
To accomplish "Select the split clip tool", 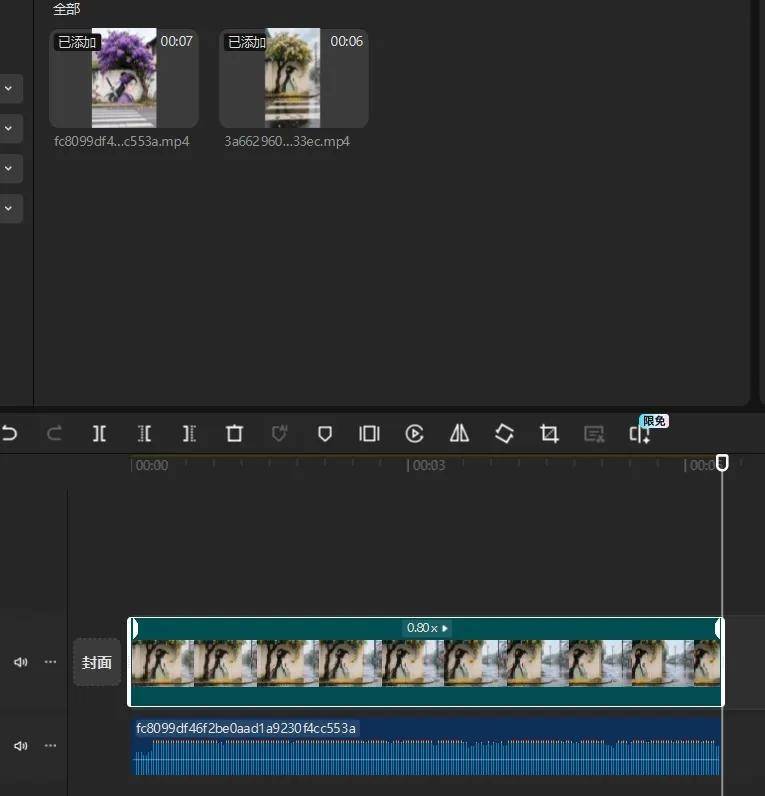I will (x=100, y=433).
